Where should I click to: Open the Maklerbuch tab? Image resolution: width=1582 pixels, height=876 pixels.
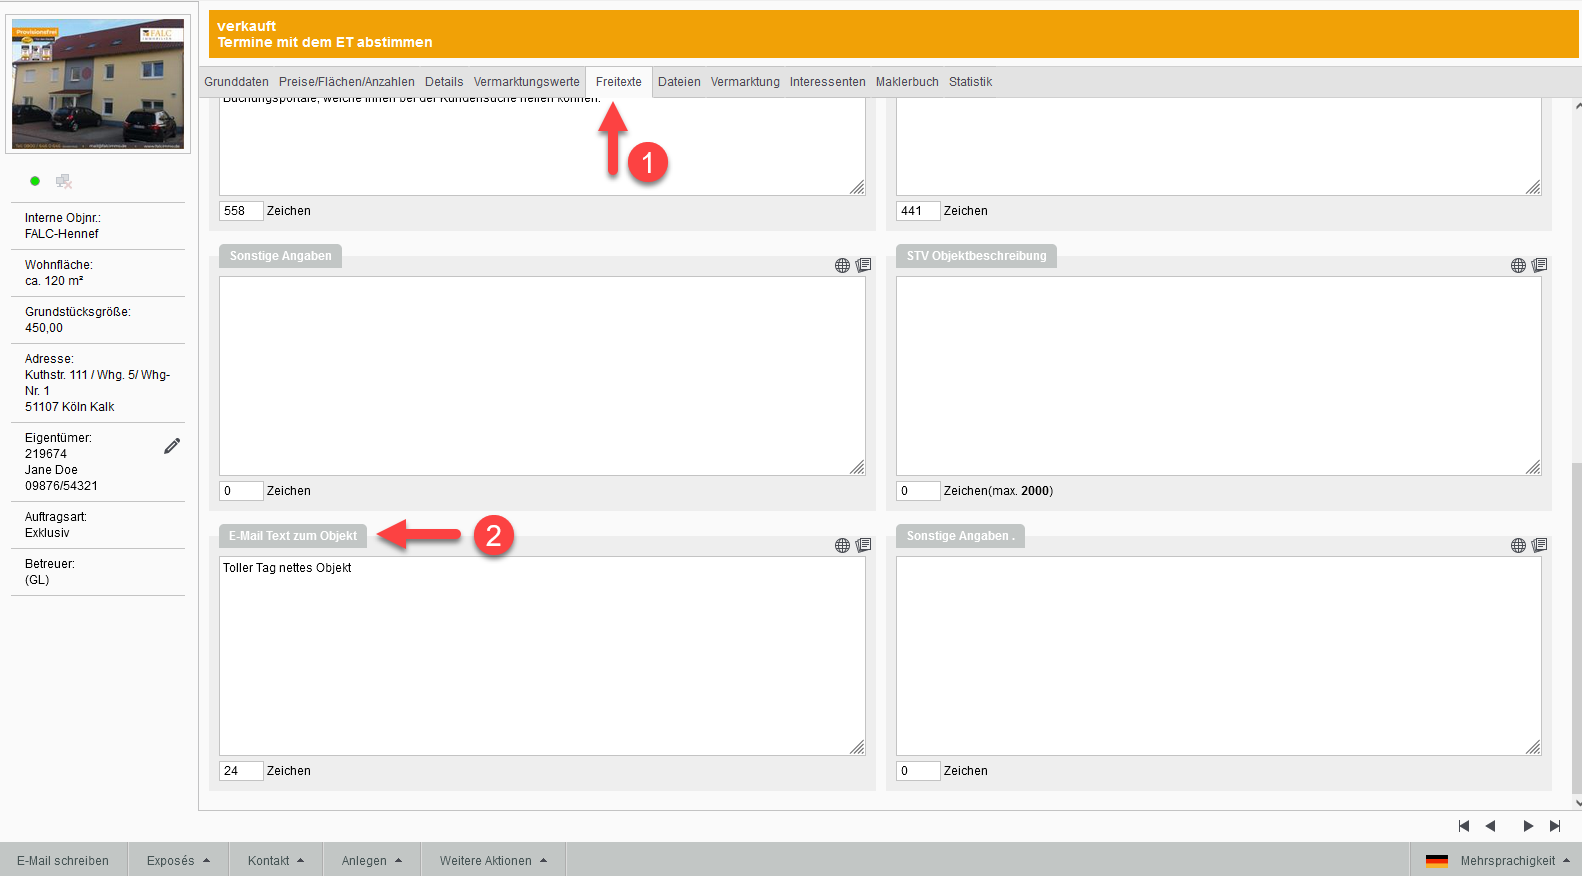coord(907,82)
